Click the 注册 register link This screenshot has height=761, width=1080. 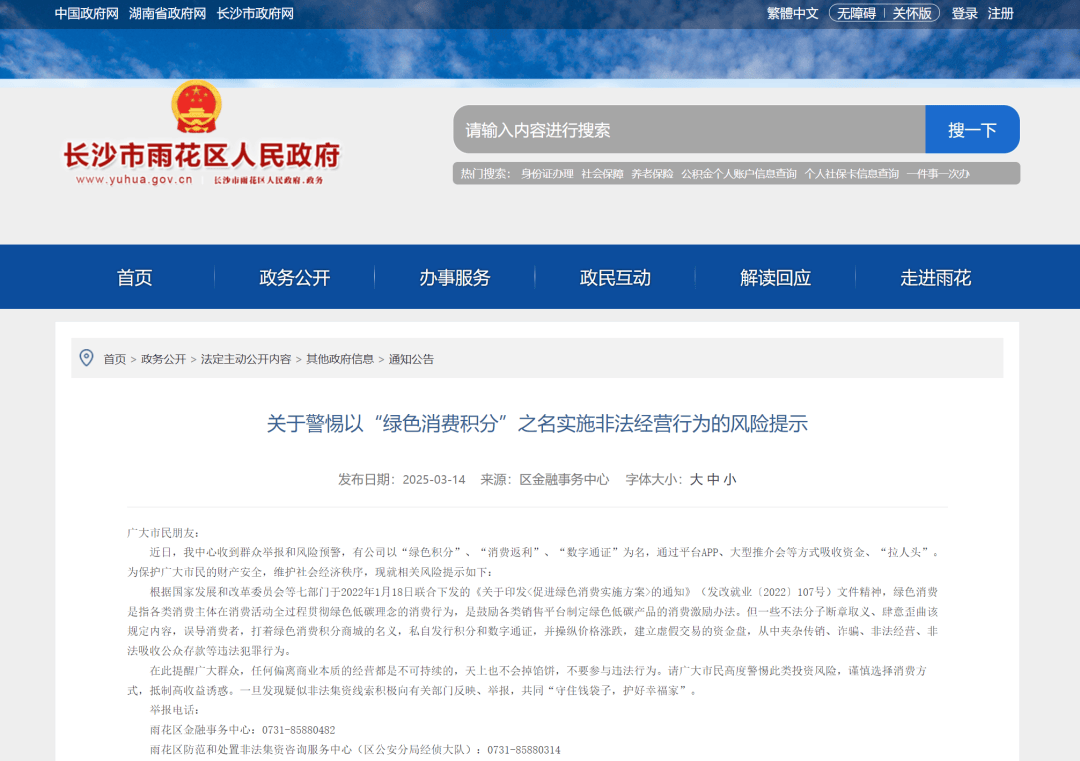tap(1000, 13)
